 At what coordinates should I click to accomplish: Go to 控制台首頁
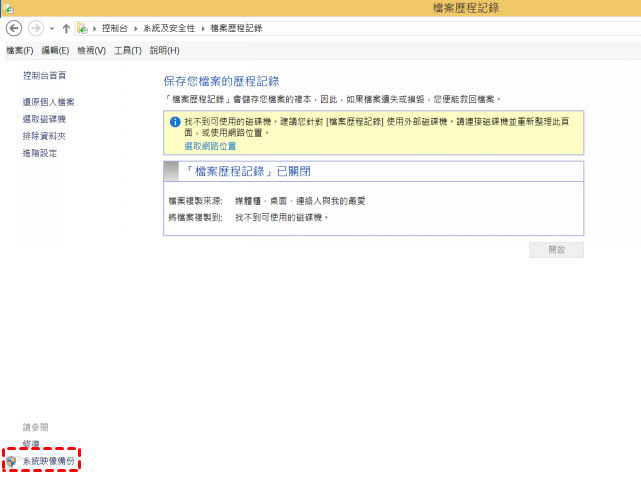coord(45,76)
